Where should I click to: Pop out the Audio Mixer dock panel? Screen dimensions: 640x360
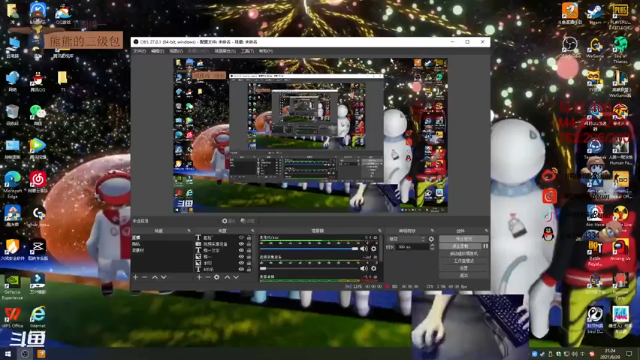tap(380, 231)
